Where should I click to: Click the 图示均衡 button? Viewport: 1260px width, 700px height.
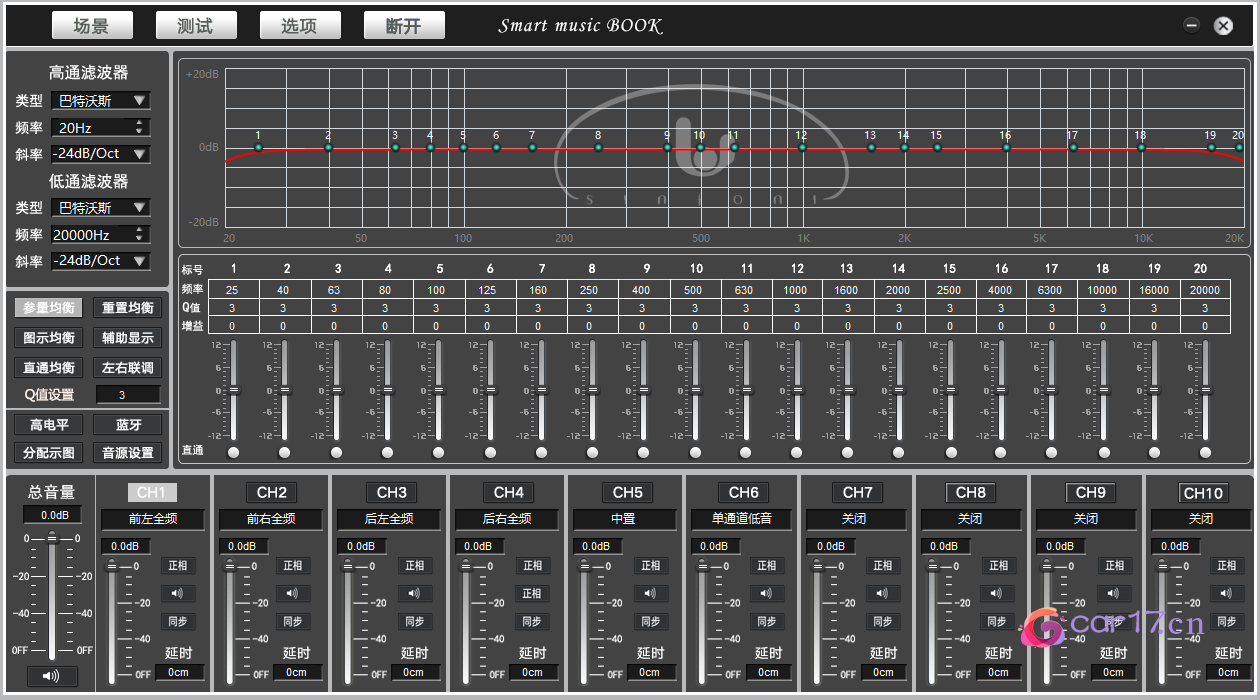pos(49,338)
